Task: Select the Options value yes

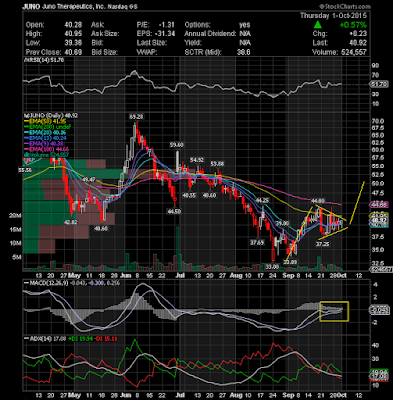Action: tap(245, 25)
